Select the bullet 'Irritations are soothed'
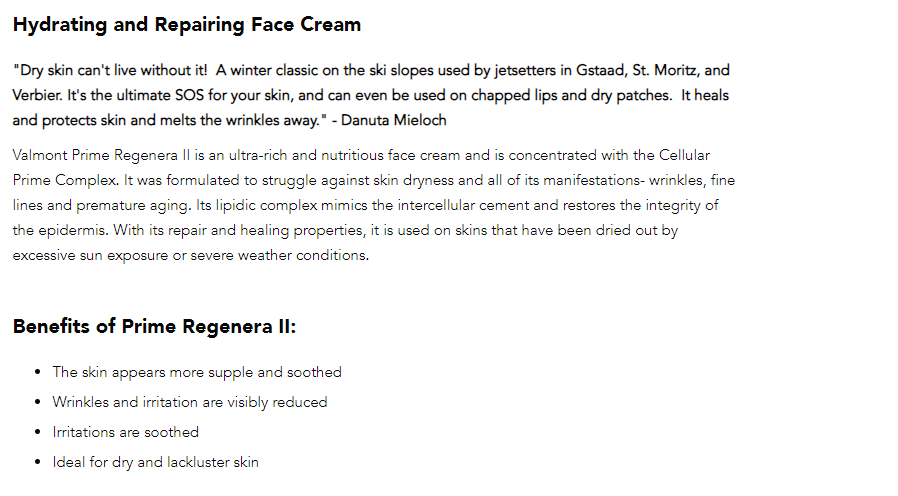The height and width of the screenshot is (496, 898). point(125,432)
